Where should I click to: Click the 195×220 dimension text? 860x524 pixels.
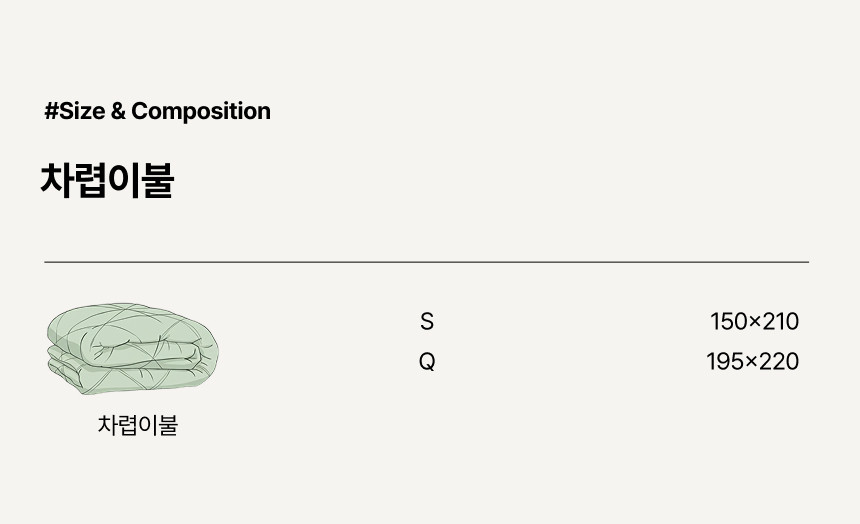coord(752,361)
